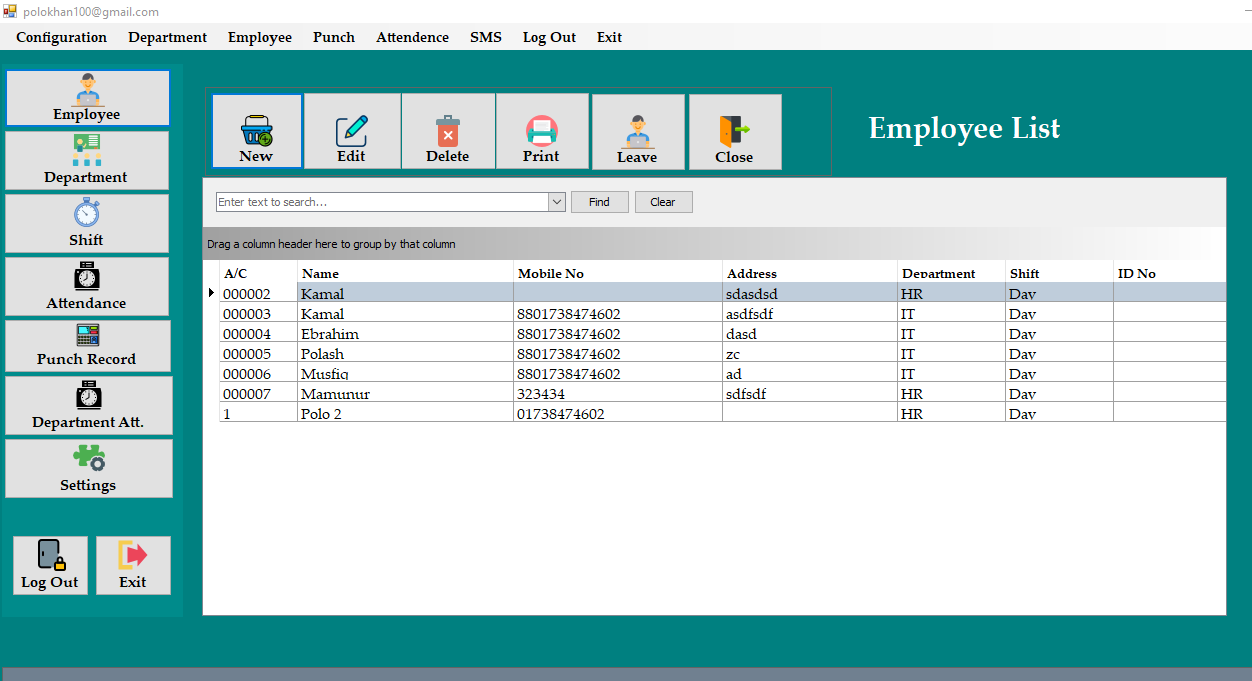1252x681 pixels.
Task: Open the Punch Record sidebar panel
Action: tap(87, 346)
